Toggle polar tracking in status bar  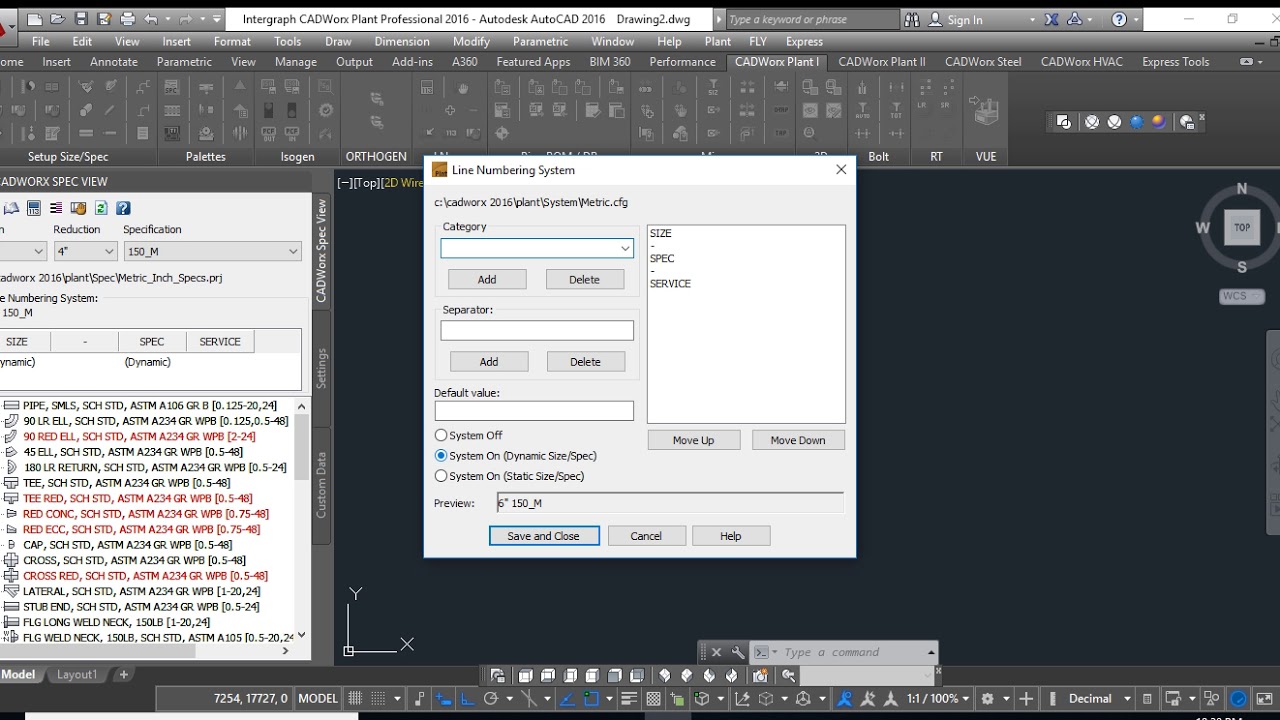pyautogui.click(x=491, y=699)
